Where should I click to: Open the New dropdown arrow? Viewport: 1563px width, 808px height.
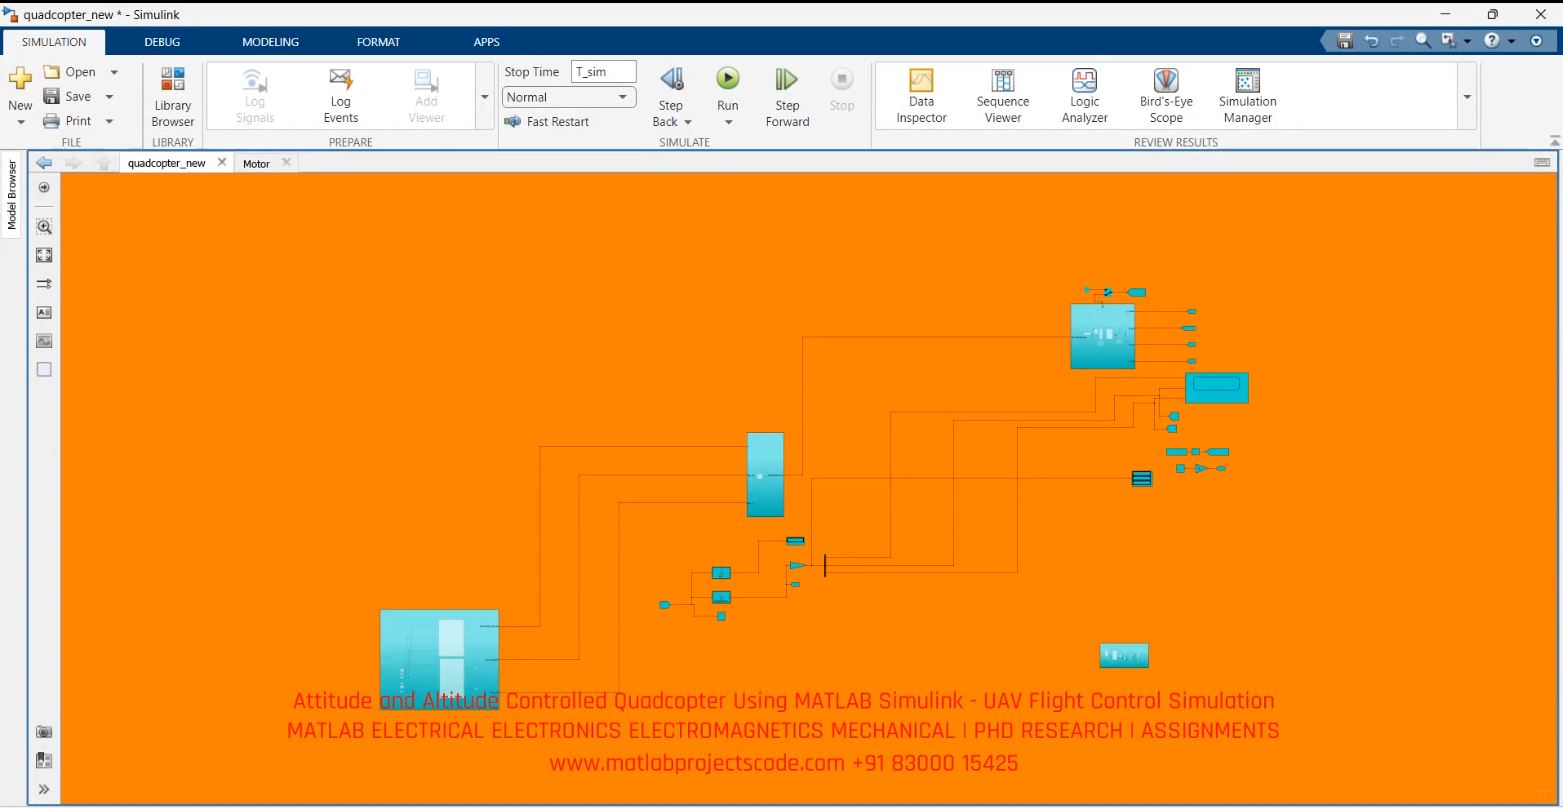[x=21, y=122]
